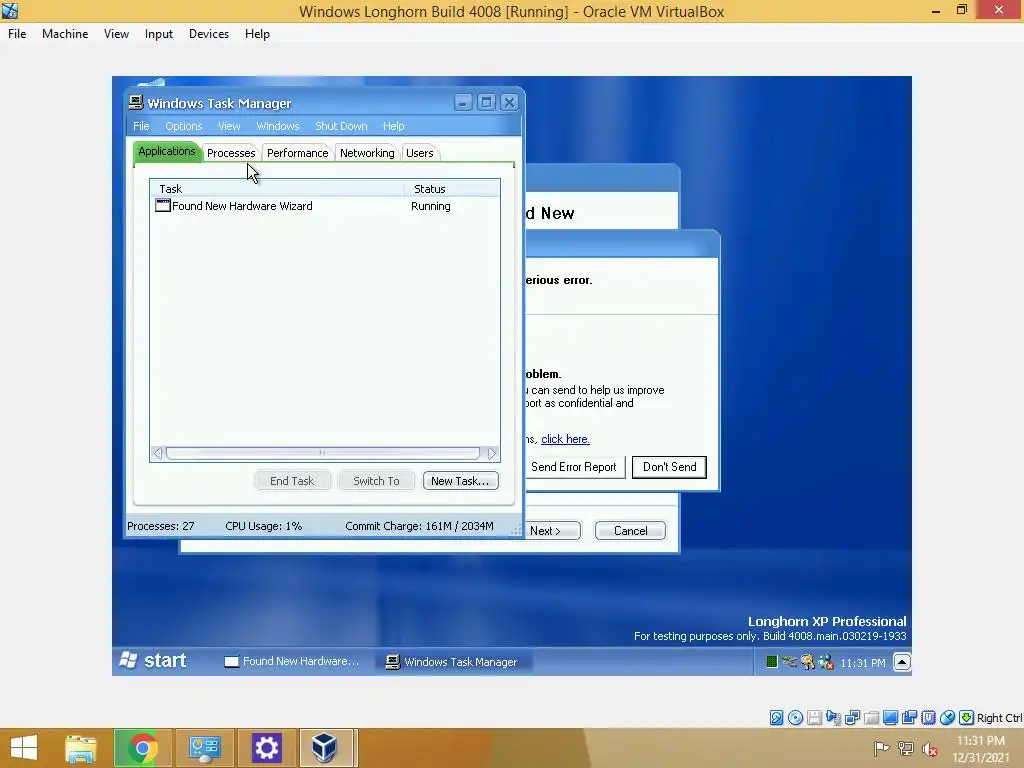Switch to the Networking tab

pos(367,153)
